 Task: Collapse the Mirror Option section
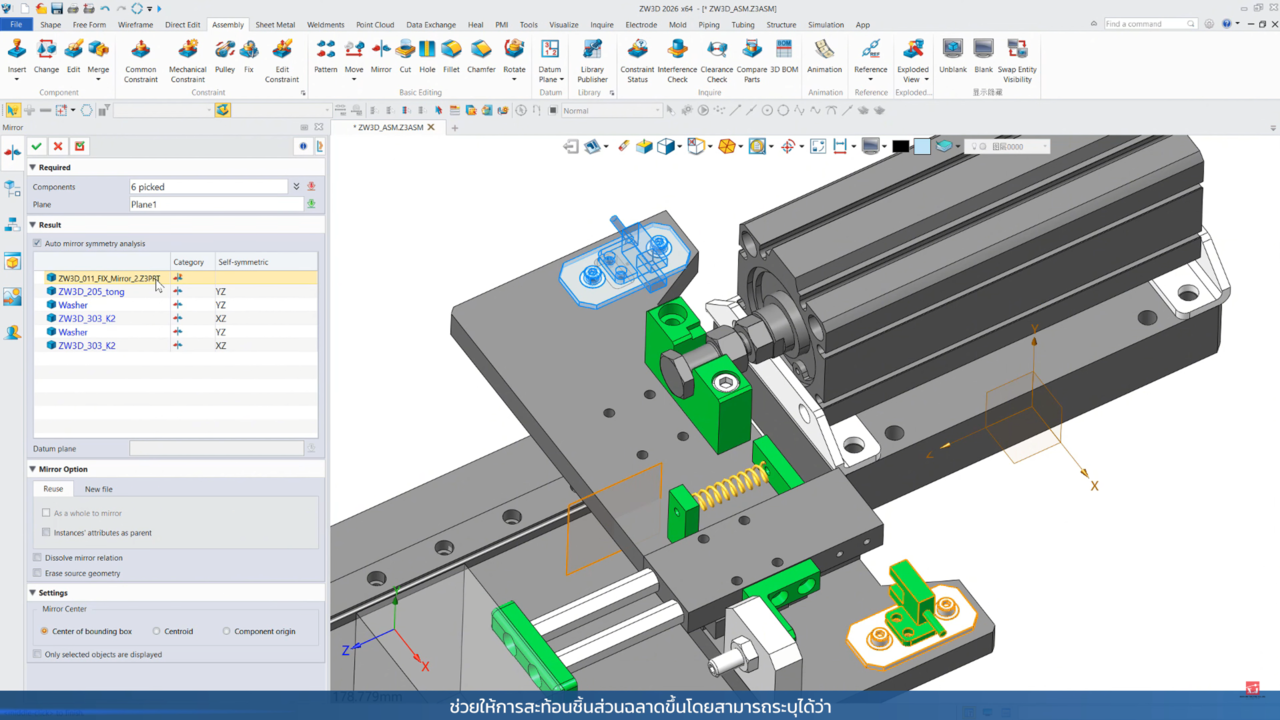33,469
